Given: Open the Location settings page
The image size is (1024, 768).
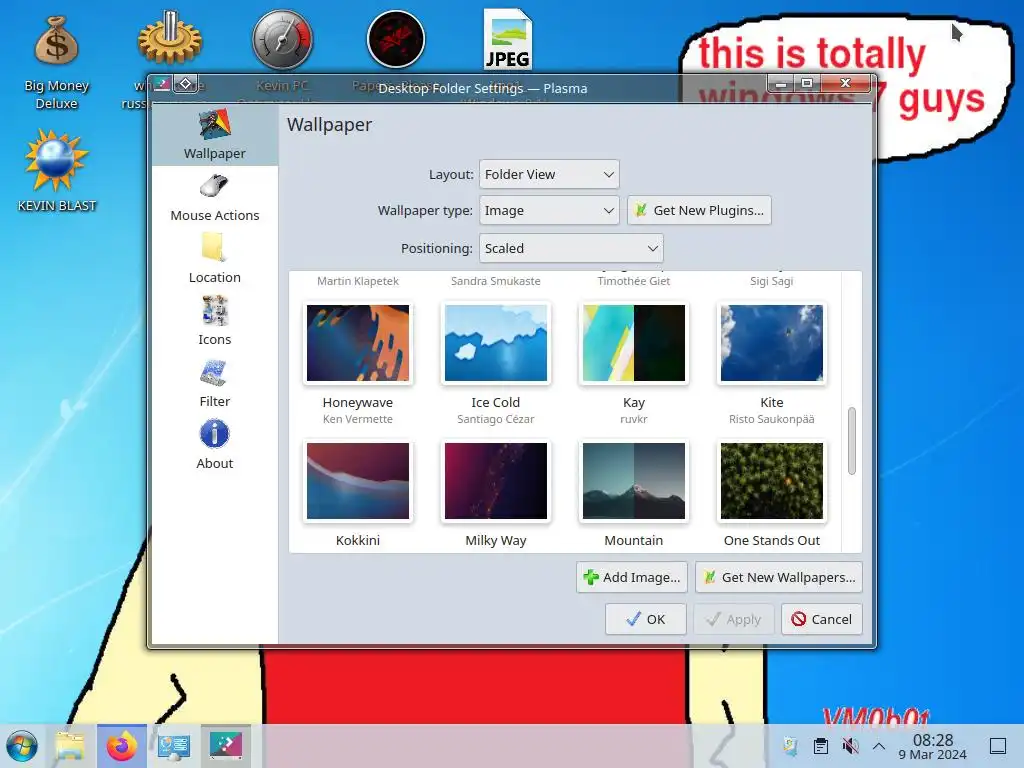Looking at the screenshot, I should click(x=214, y=260).
